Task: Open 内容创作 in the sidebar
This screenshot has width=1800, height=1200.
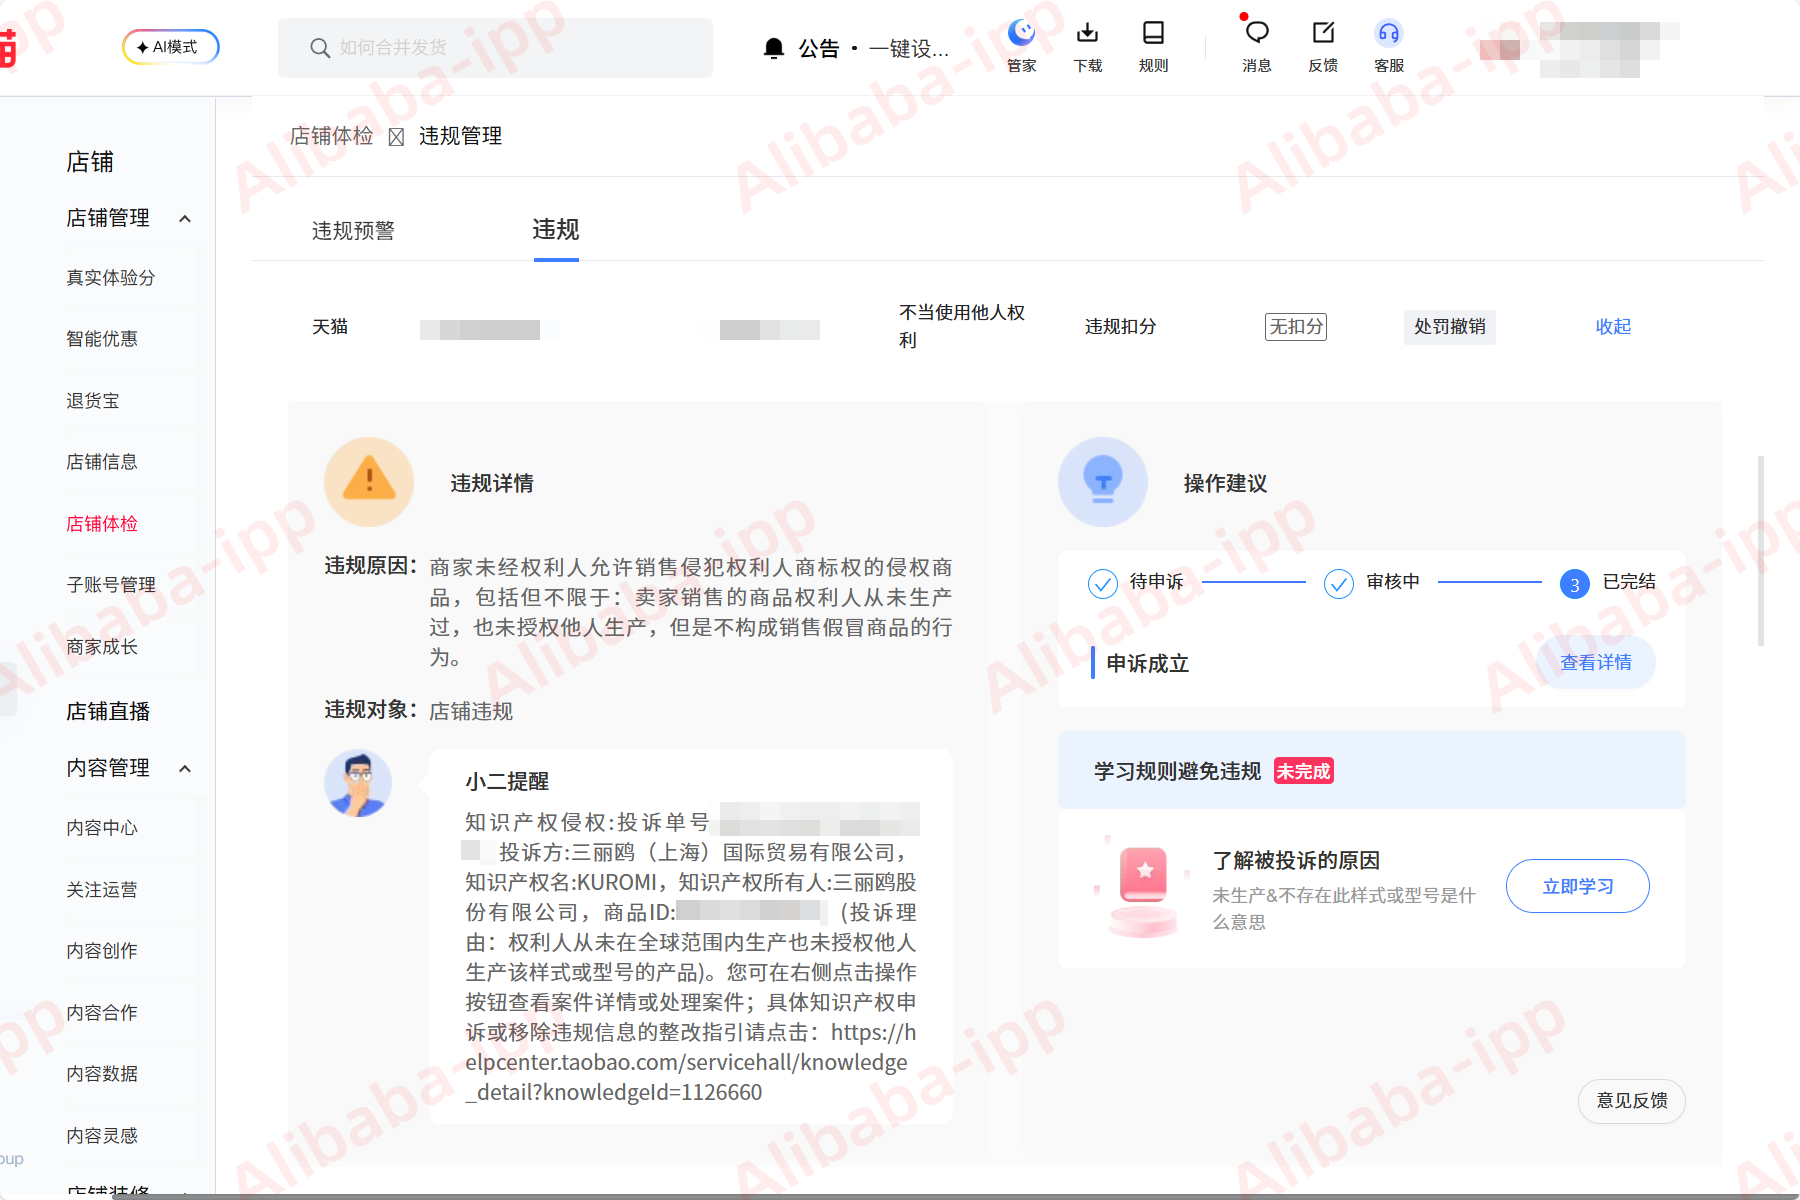Action: (102, 950)
